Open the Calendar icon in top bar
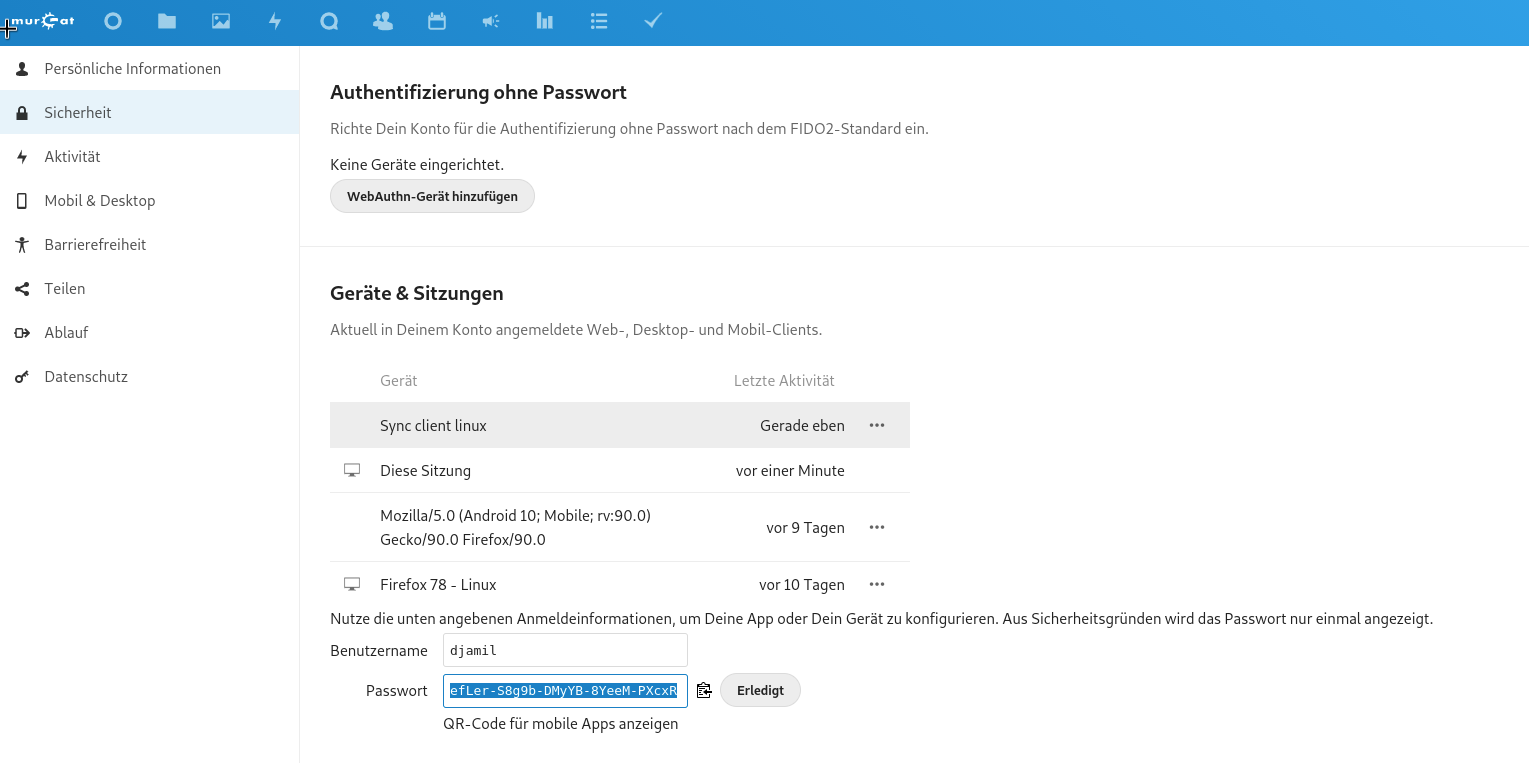This screenshot has width=1529, height=763. (437, 21)
